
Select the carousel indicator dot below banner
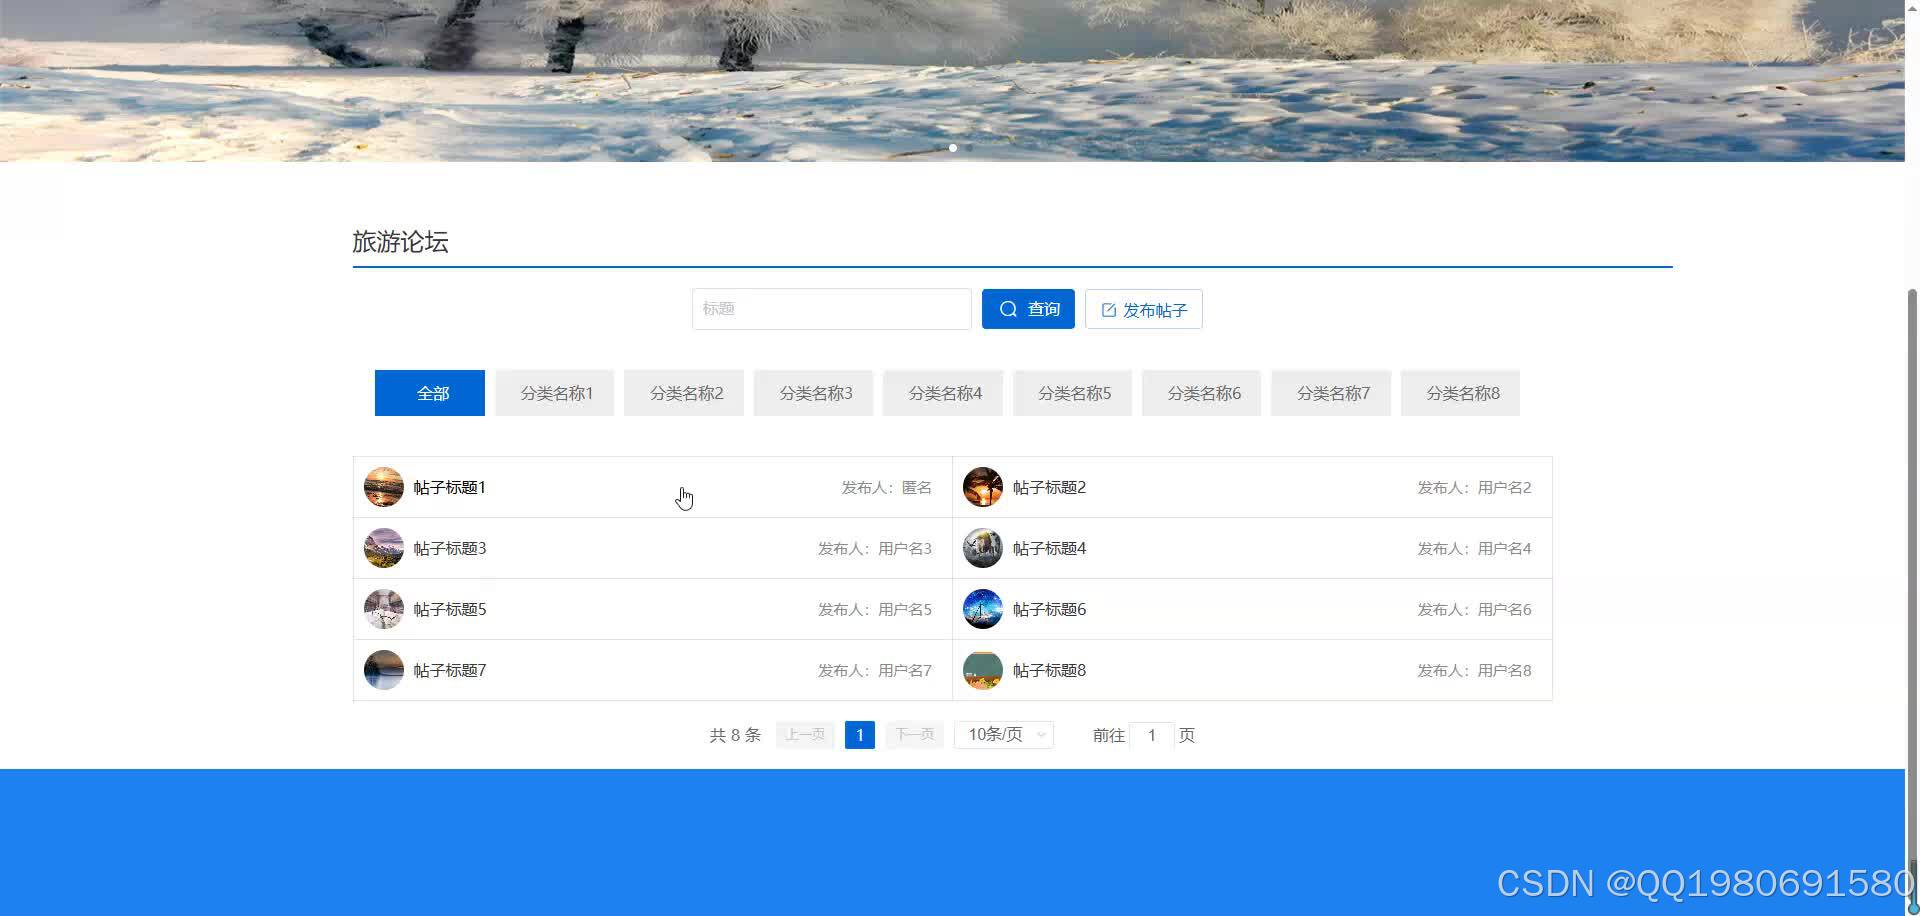pos(953,147)
